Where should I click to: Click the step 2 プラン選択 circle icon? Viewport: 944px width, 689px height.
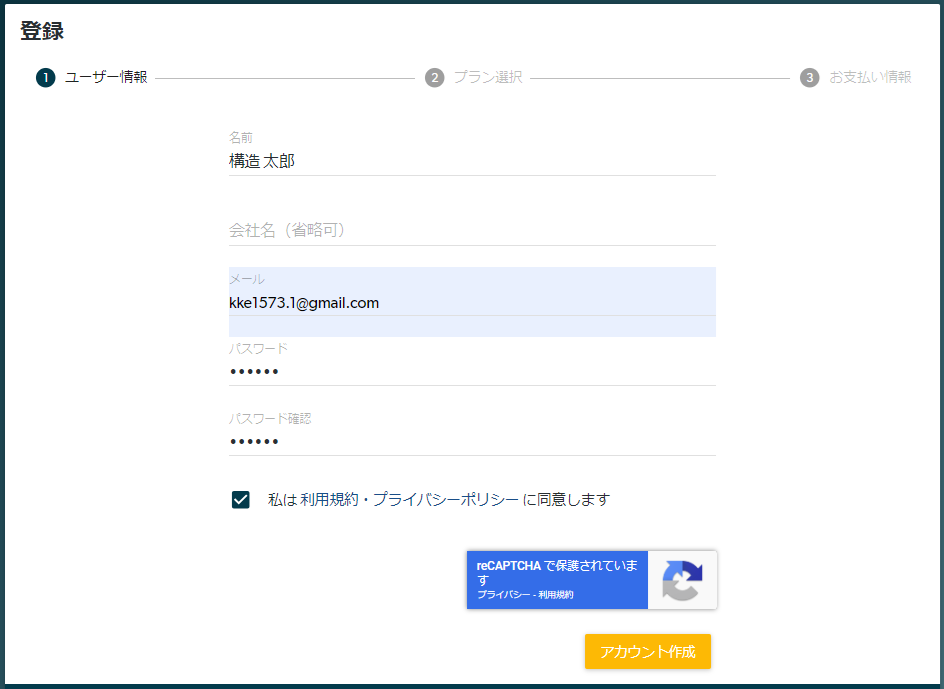435,77
